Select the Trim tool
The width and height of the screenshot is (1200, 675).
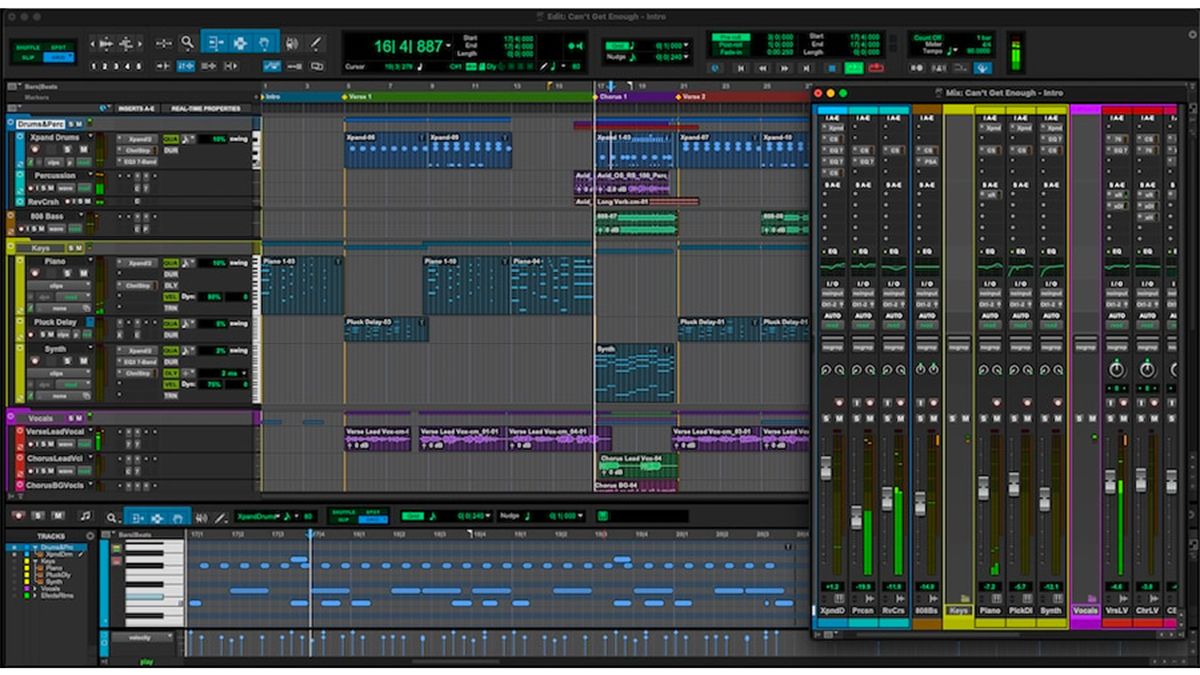pos(217,43)
